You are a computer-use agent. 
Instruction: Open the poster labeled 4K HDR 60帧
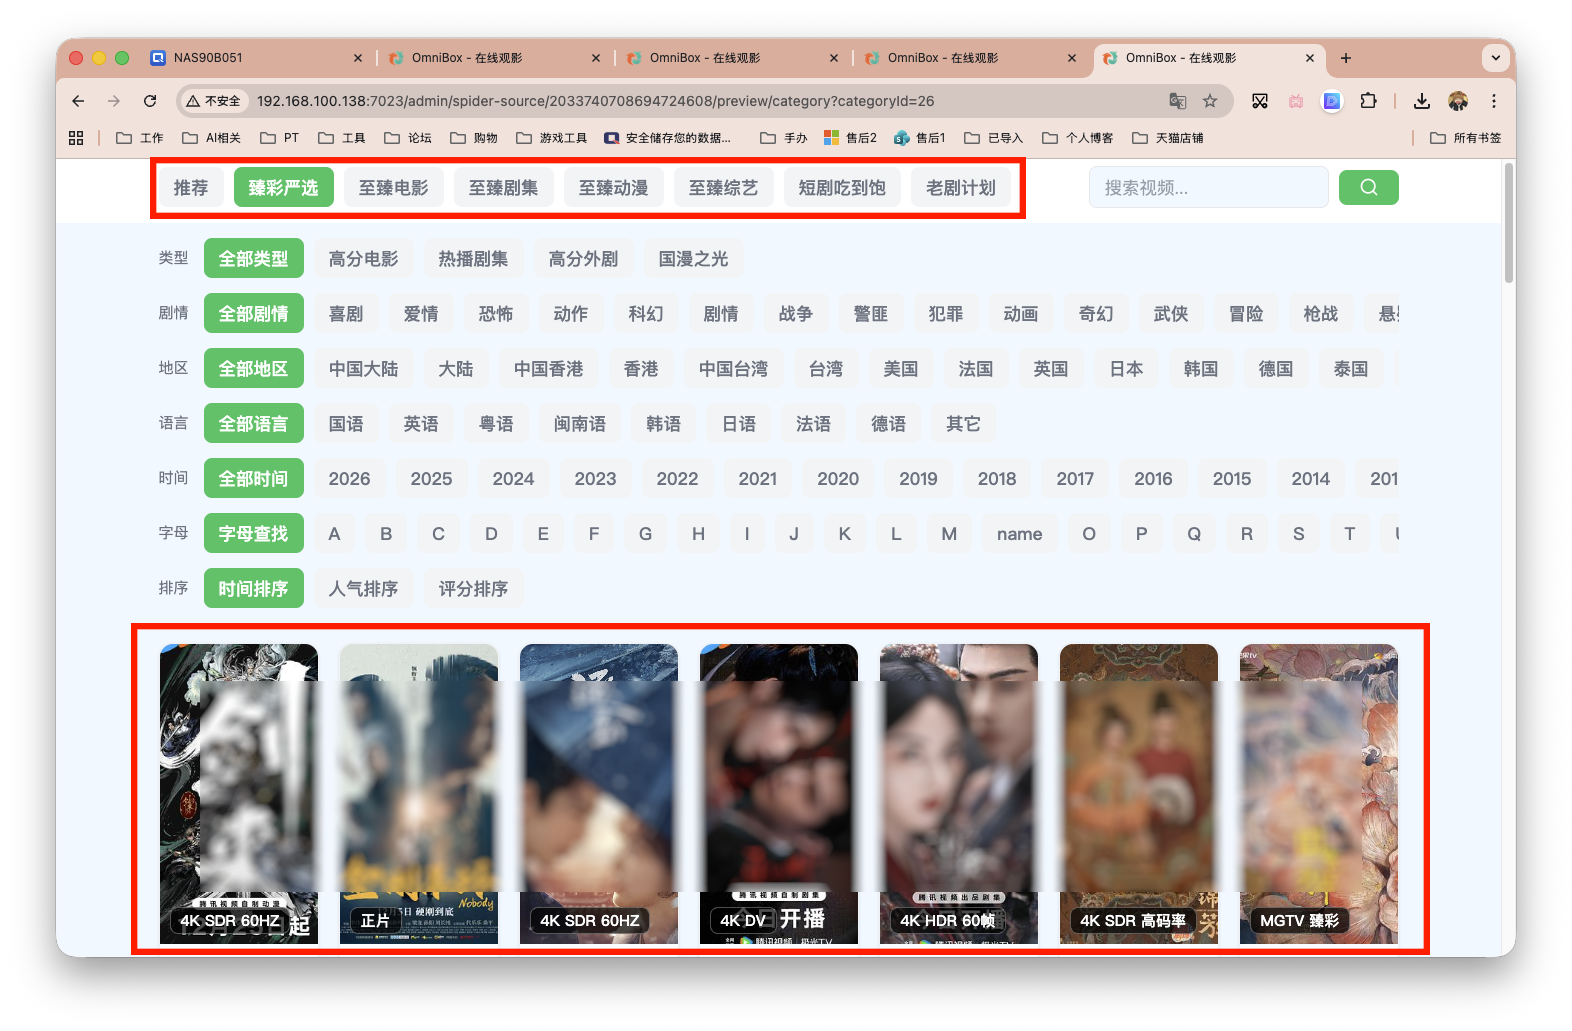pos(959,794)
